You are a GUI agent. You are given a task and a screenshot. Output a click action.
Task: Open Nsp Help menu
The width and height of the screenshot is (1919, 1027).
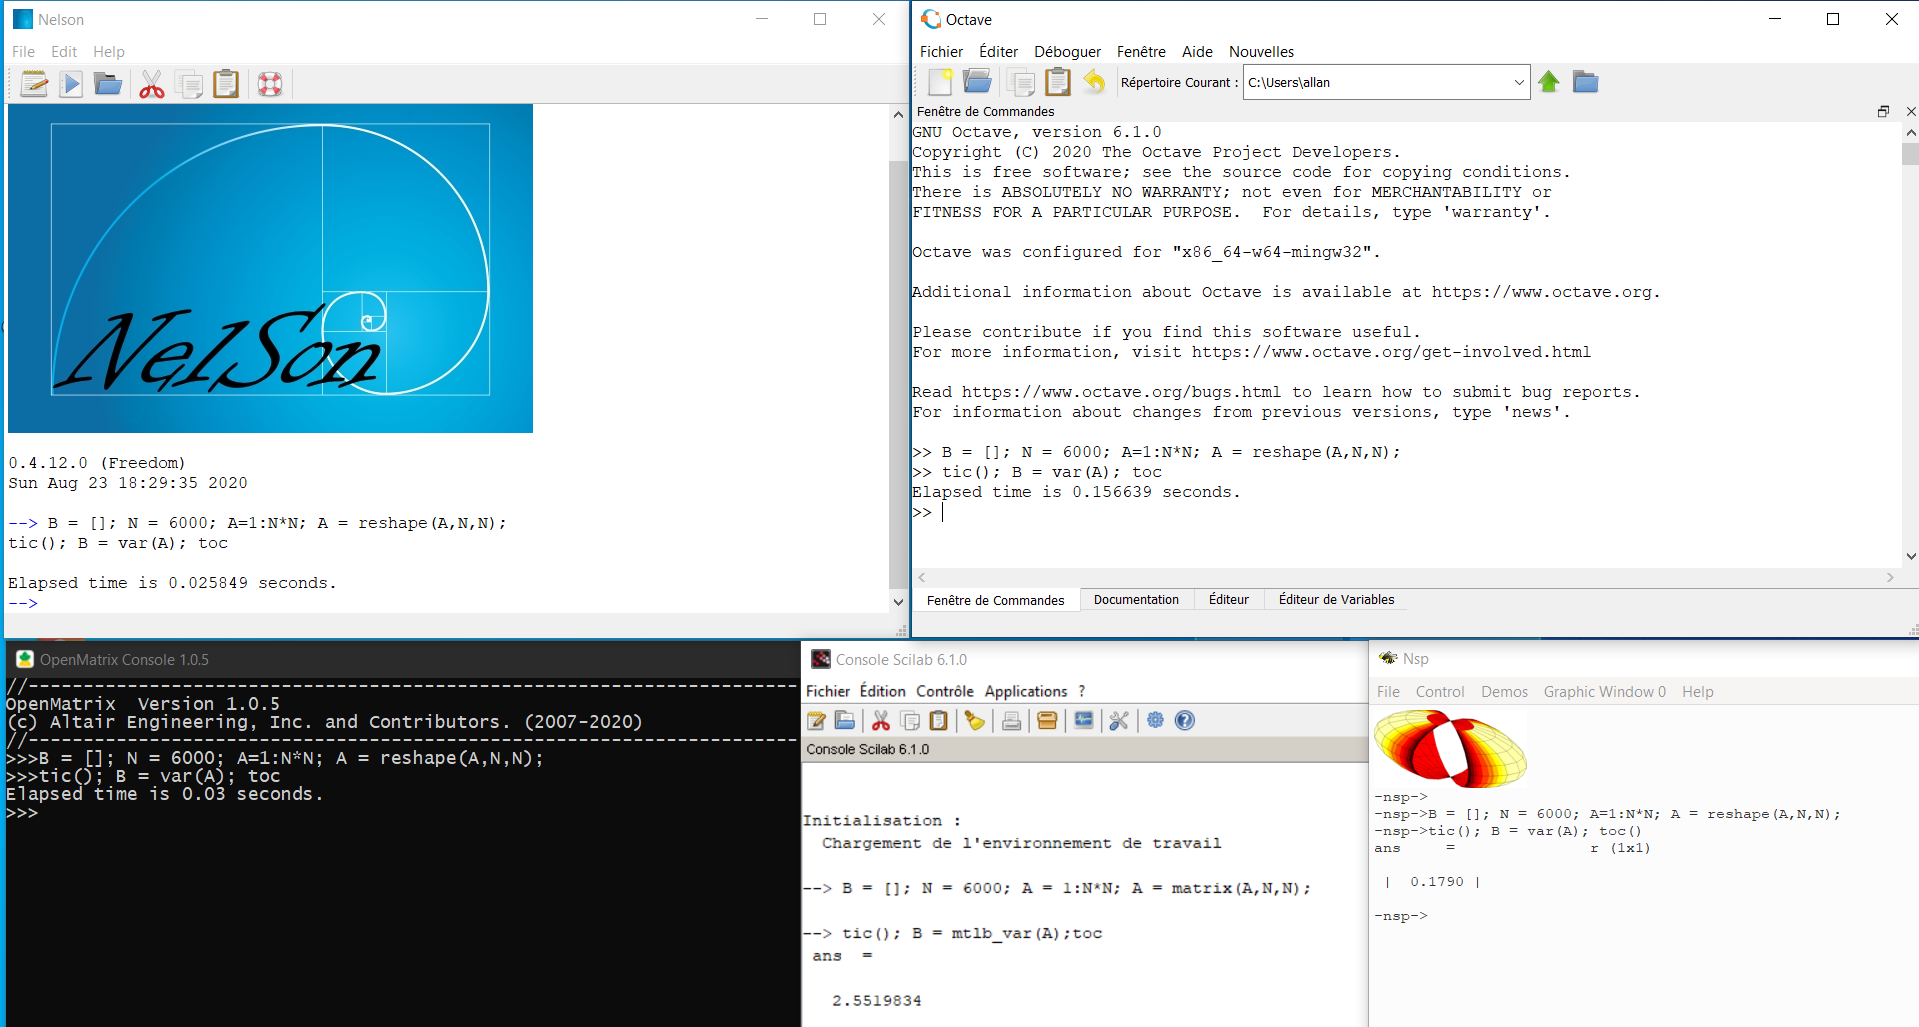click(1697, 692)
